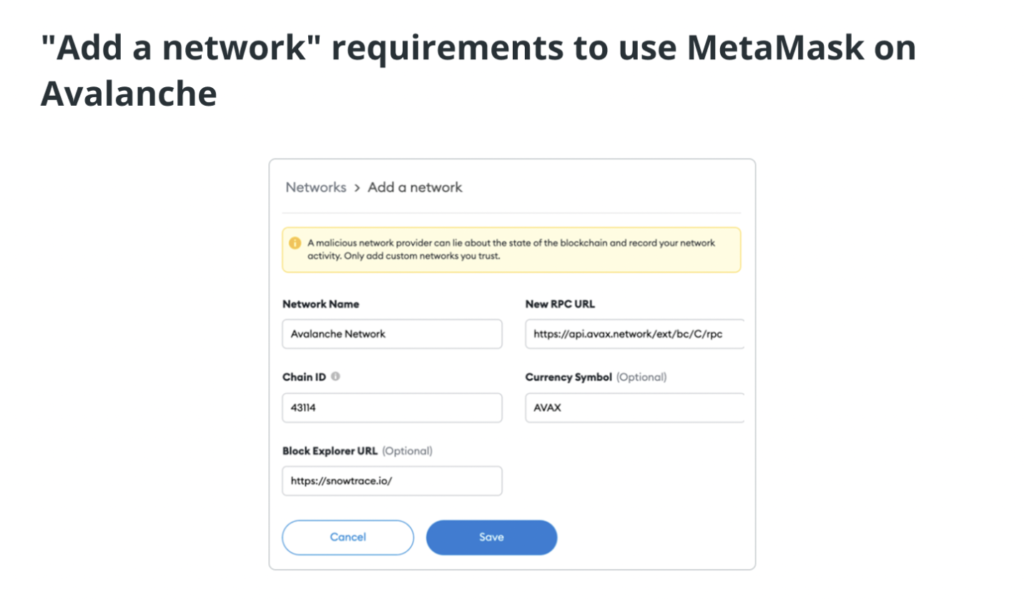Click '(Optional)' text beside Currency Symbol
This screenshot has height=599, width=1024.
click(x=641, y=377)
